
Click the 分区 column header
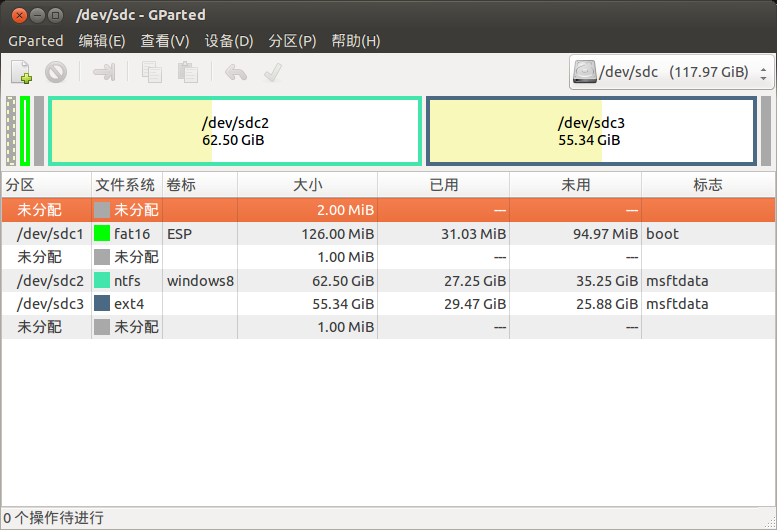47,185
